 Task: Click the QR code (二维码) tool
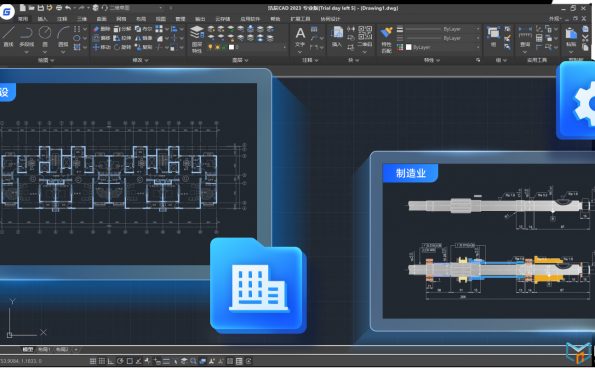tap(365, 36)
